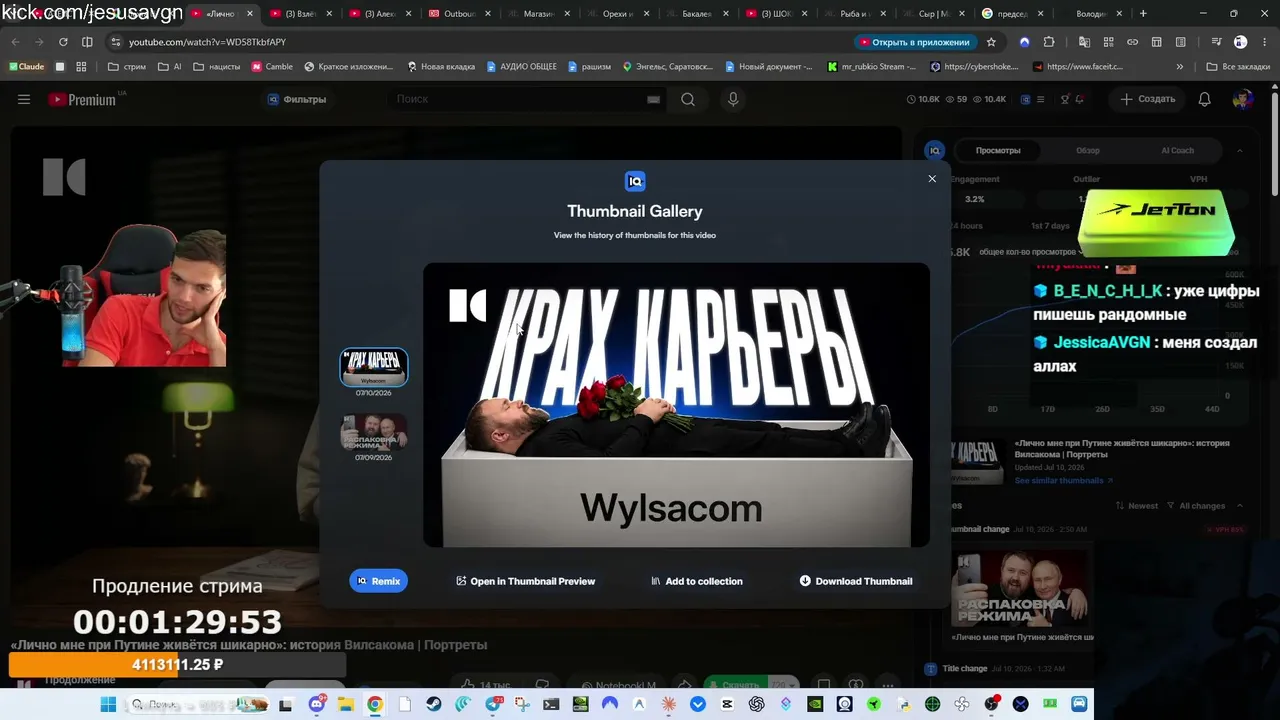
Task: Click Открыть в приложении button
Action: (x=914, y=42)
